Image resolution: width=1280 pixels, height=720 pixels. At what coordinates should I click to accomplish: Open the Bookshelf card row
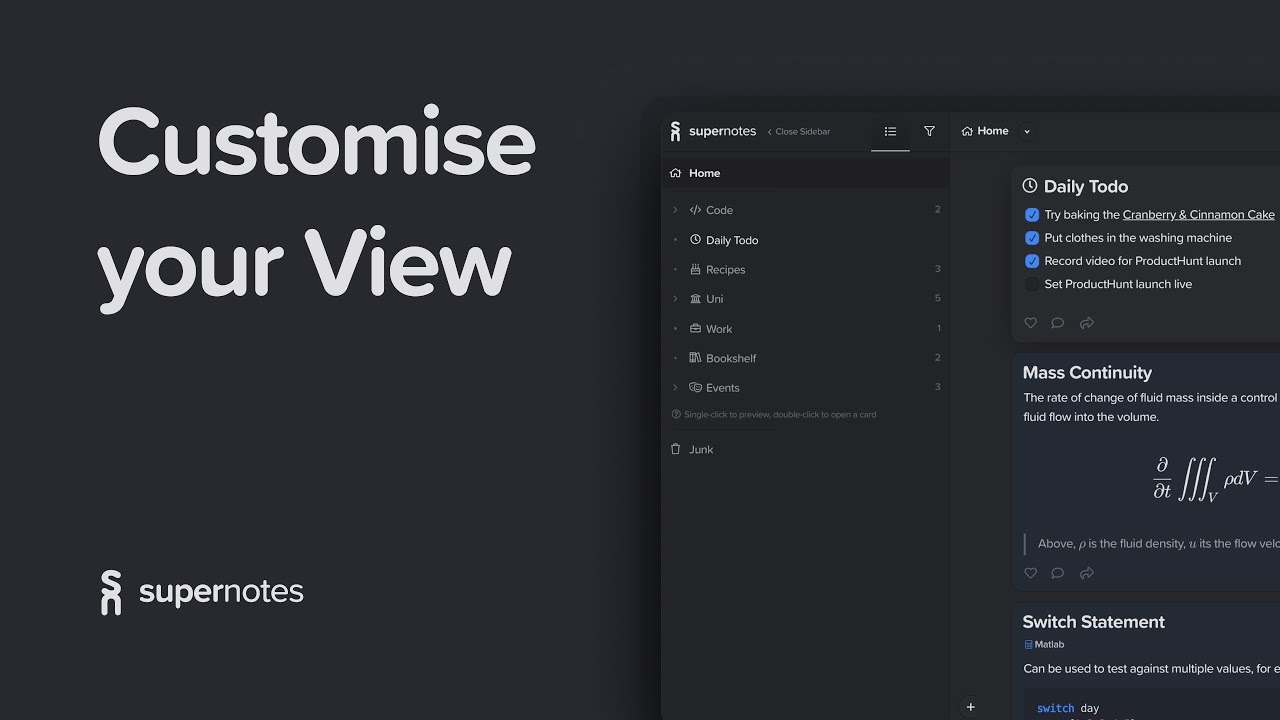click(805, 358)
